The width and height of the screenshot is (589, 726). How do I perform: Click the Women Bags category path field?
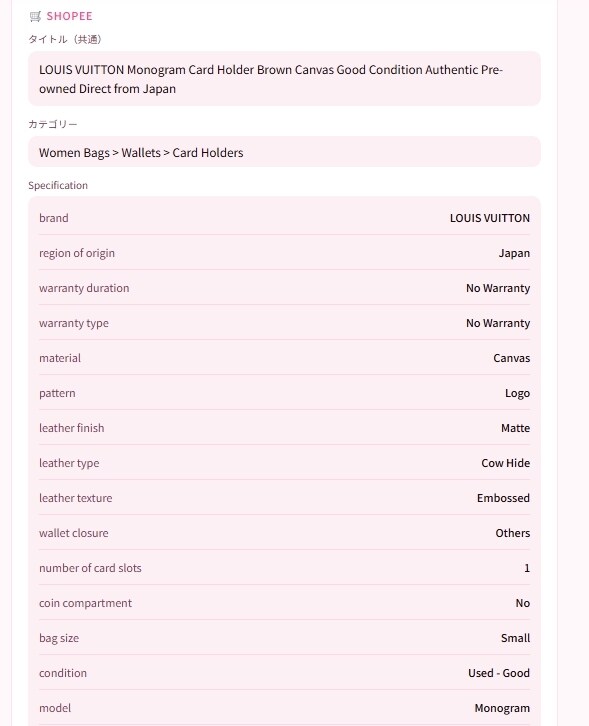coord(284,152)
